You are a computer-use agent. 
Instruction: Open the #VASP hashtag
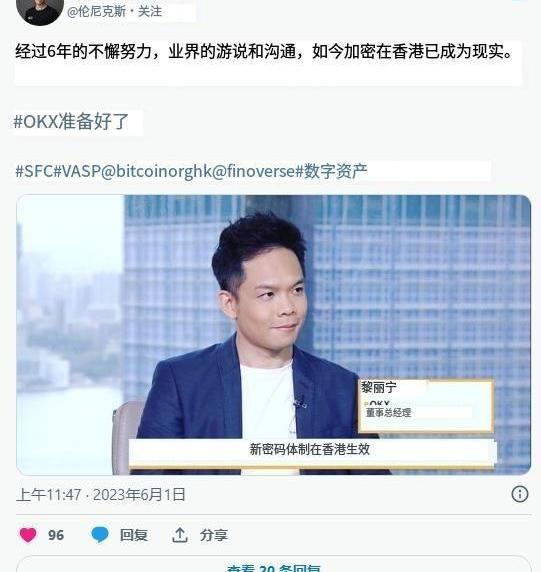pos(77,171)
